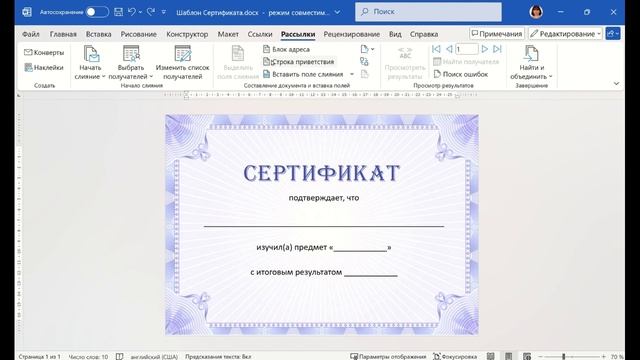Switch to Read Mode view icon
640x360 pixels.
(x=491, y=356)
